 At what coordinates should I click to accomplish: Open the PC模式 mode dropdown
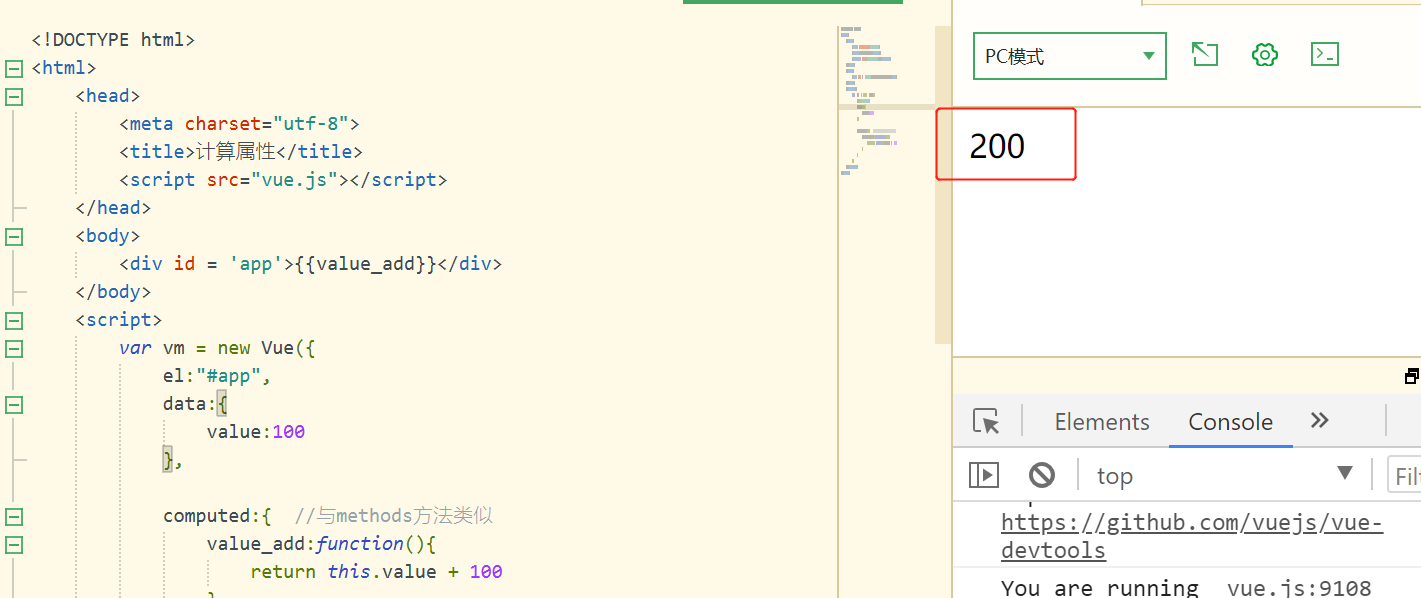(x=1070, y=56)
